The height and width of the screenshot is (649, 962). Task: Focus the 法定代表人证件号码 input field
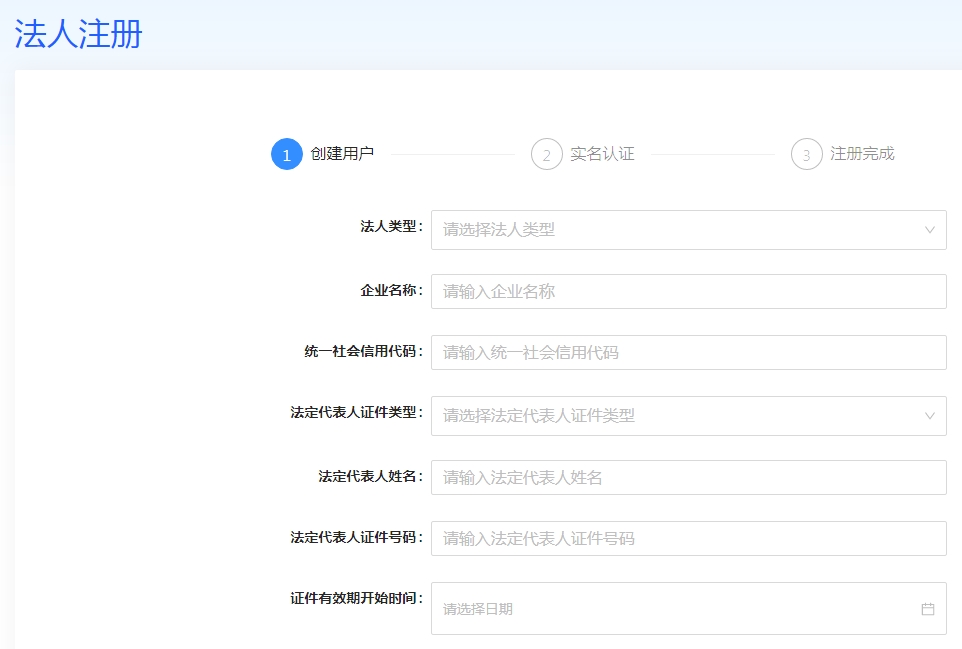(688, 539)
